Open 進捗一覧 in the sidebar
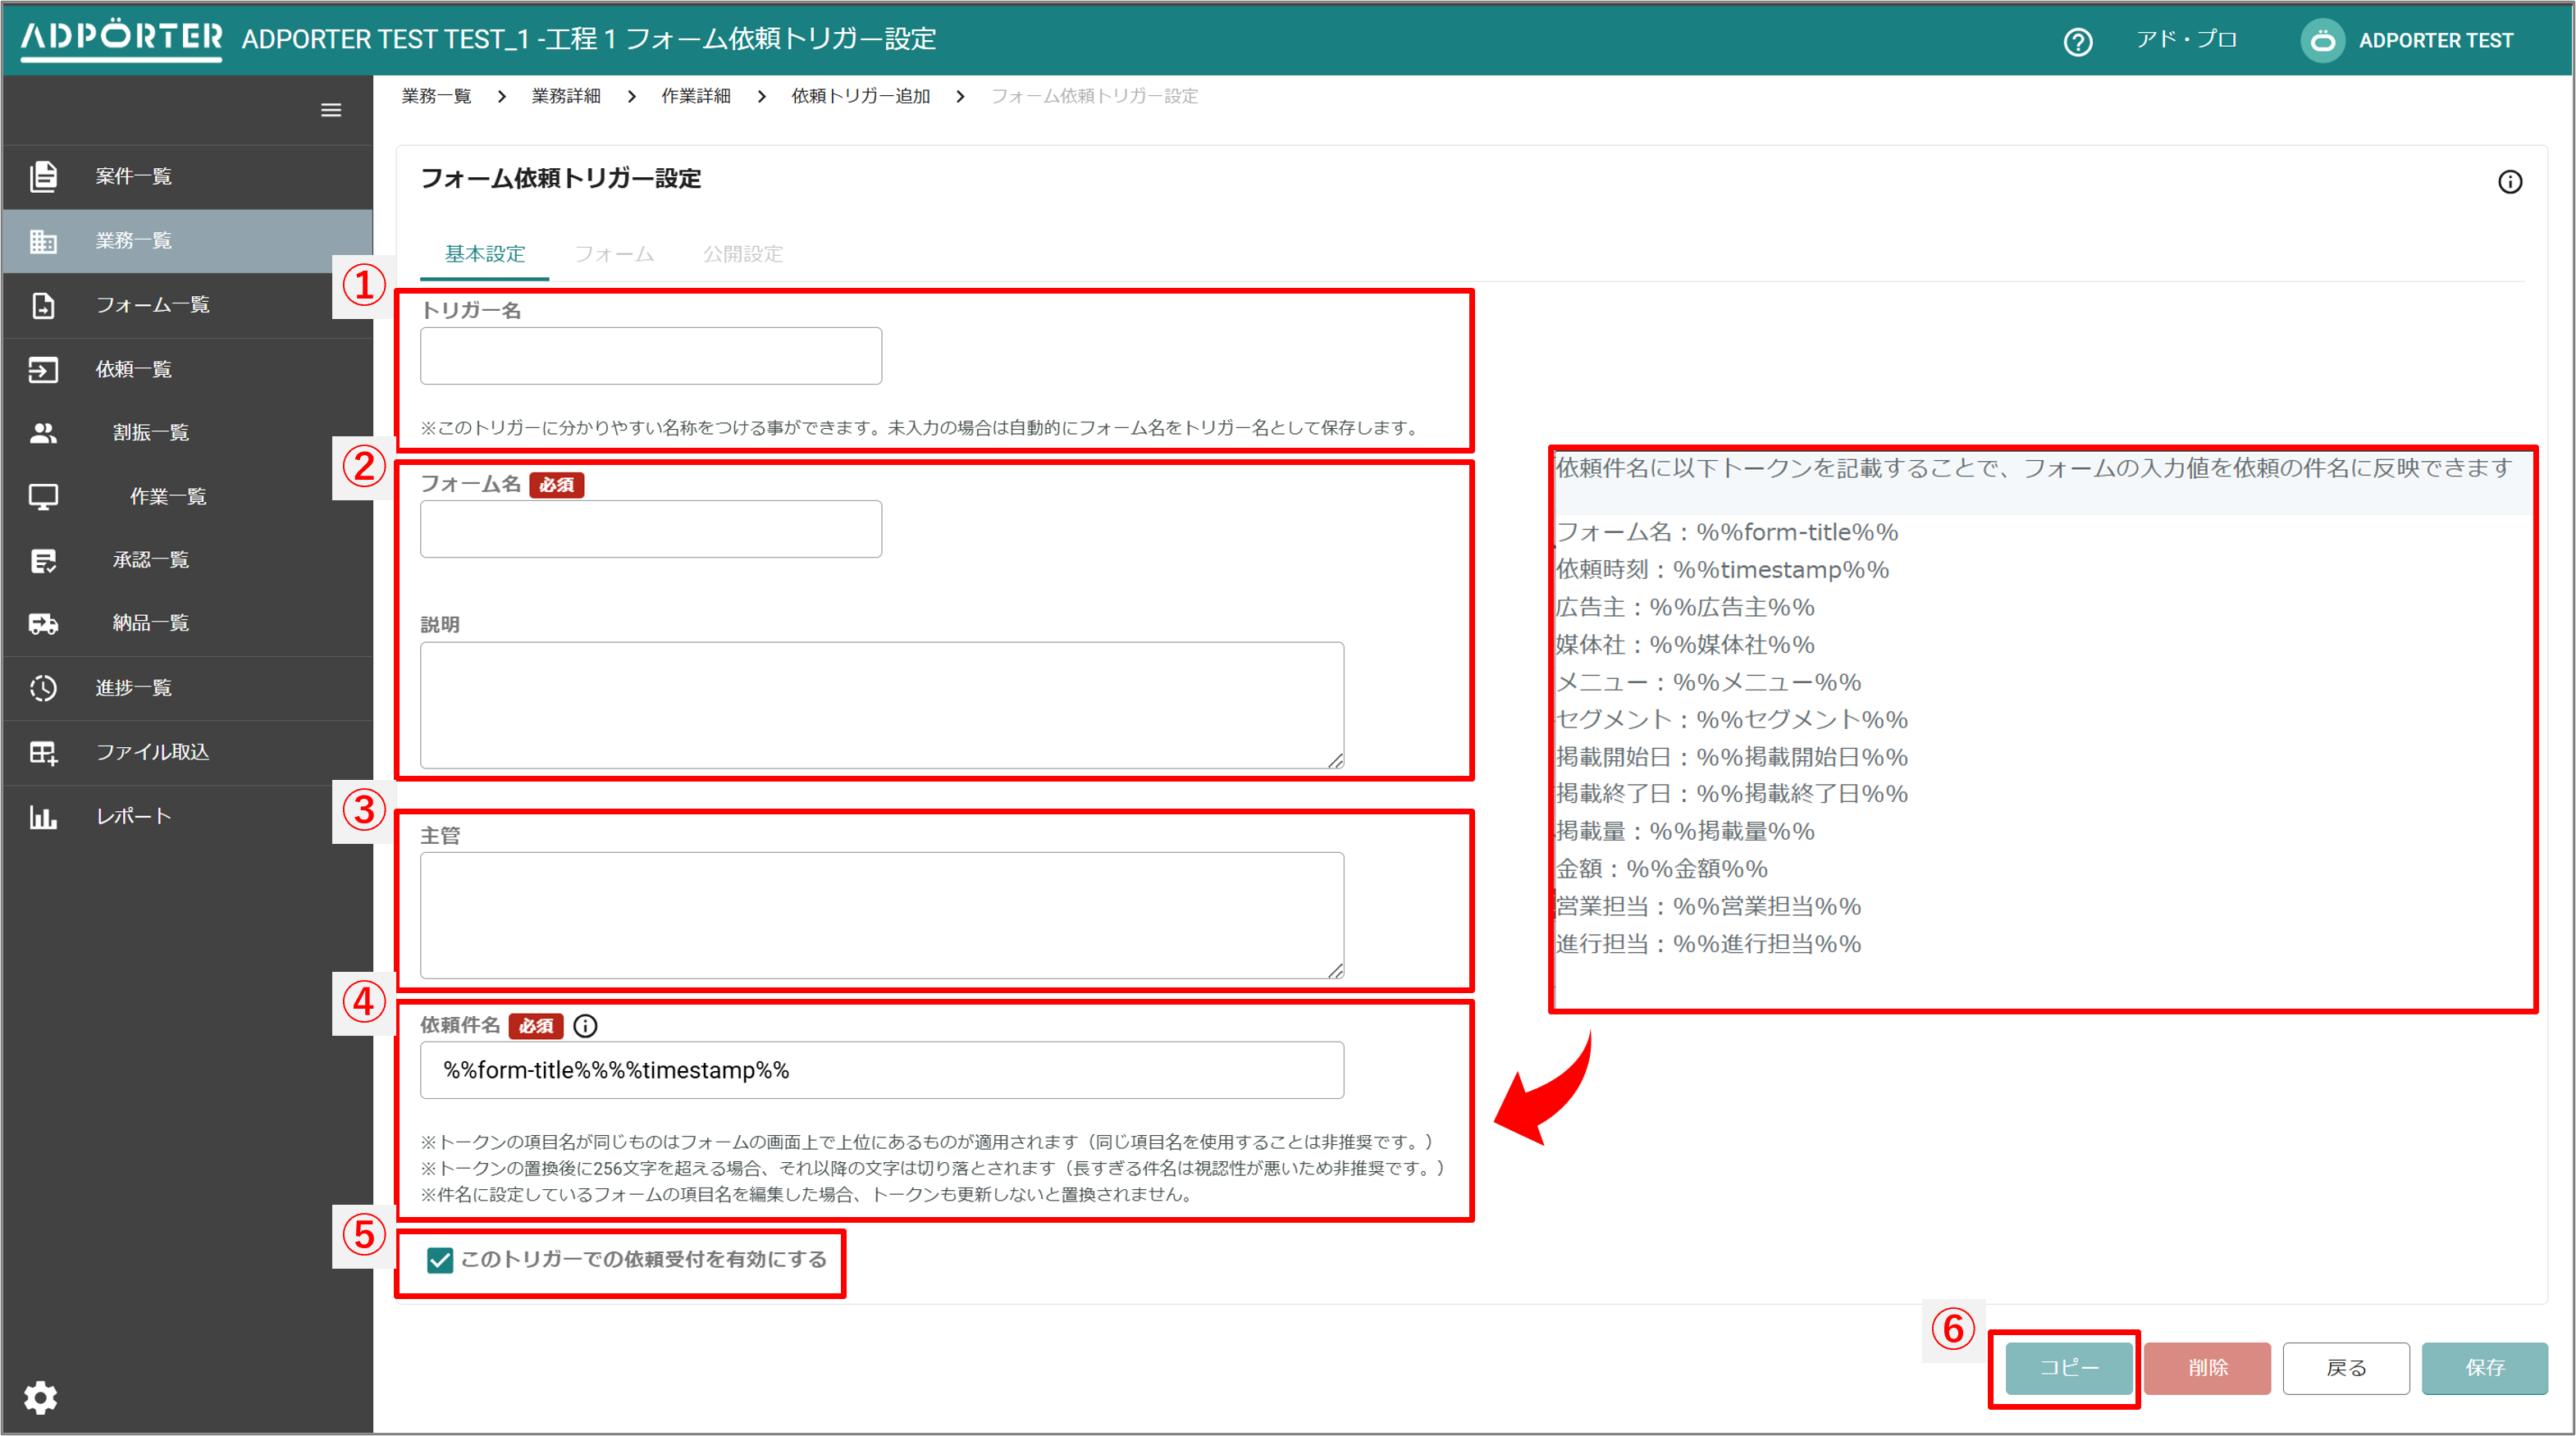 pyautogui.click(x=188, y=688)
